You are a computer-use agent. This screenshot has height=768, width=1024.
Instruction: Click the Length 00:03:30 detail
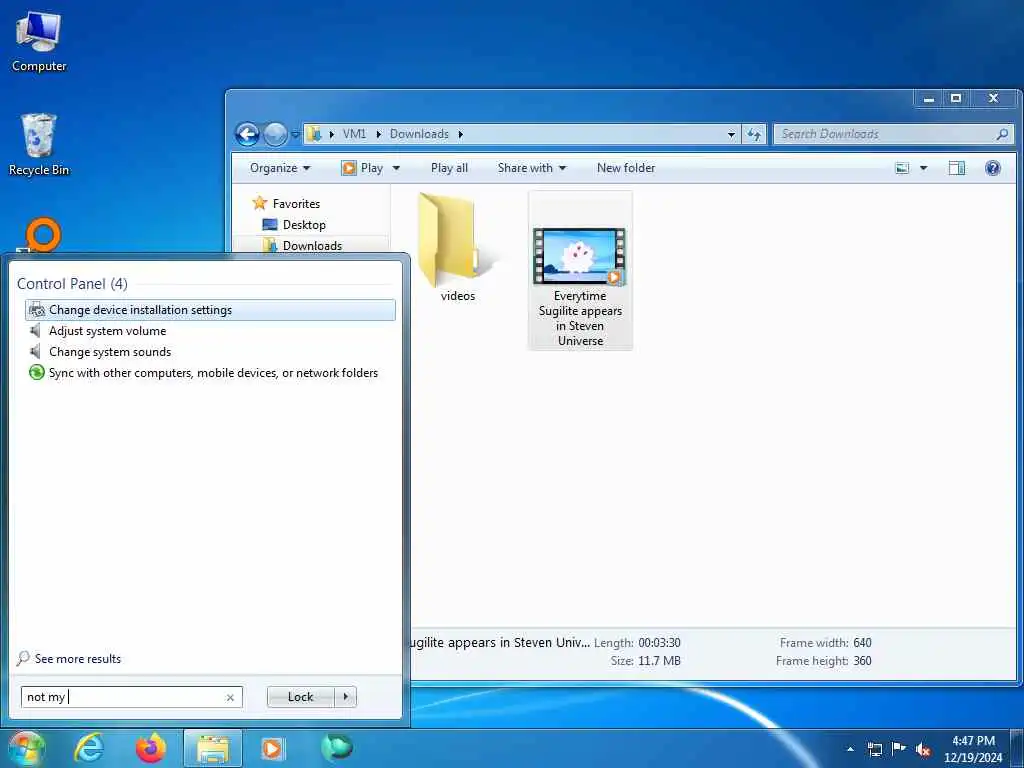[637, 643]
